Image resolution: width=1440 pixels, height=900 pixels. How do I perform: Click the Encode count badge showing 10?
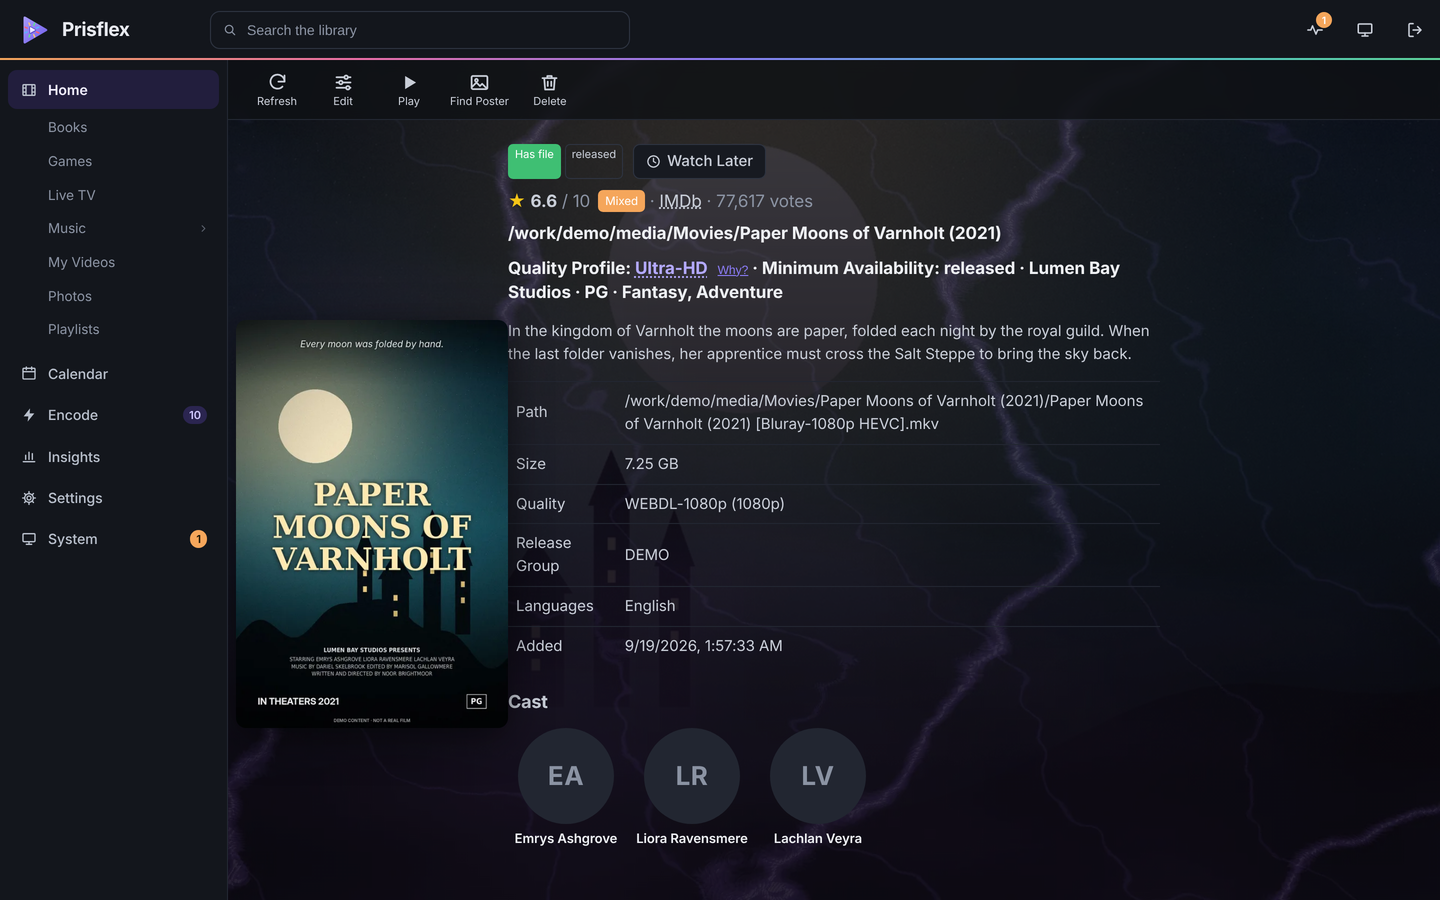click(195, 415)
